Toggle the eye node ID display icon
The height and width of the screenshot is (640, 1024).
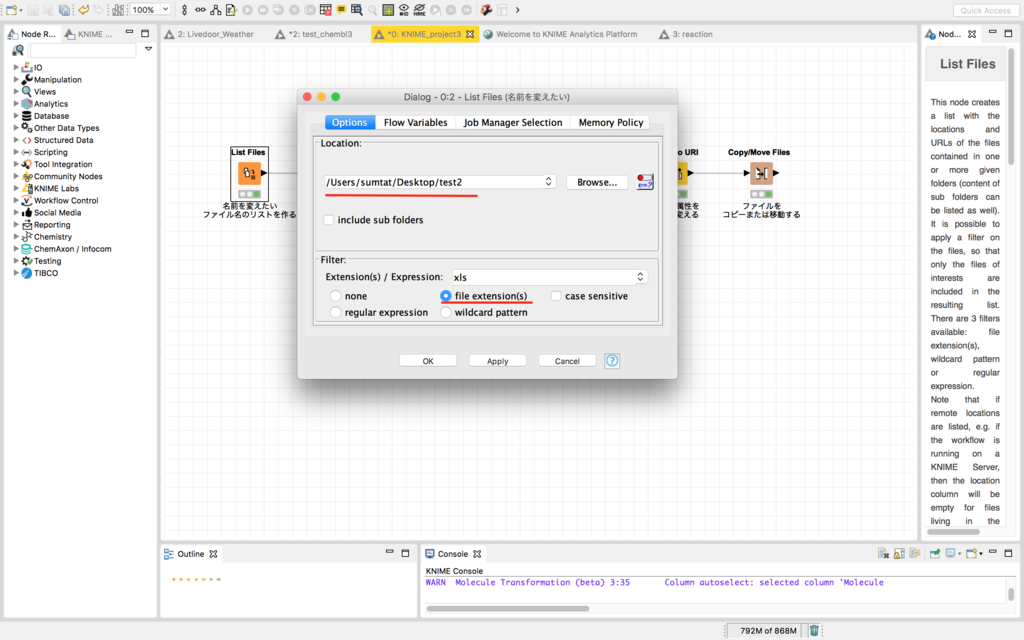tap(404, 10)
